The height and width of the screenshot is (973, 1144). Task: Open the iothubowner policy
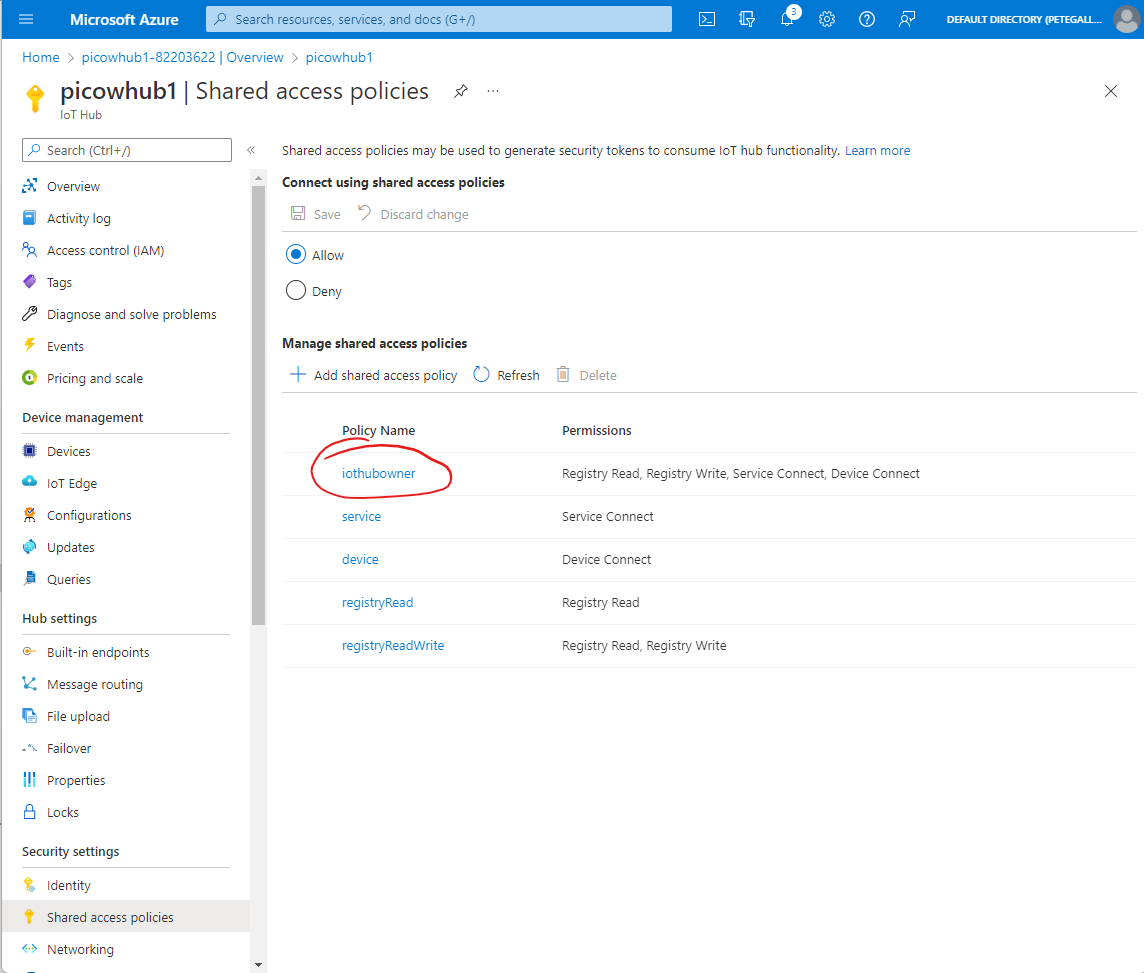pos(378,473)
